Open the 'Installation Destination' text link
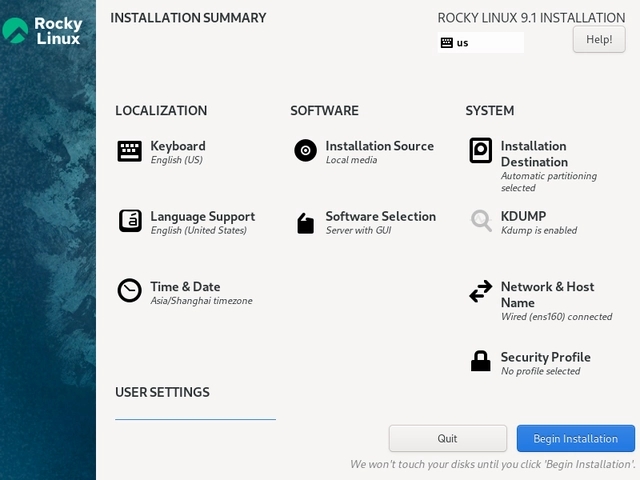This screenshot has width=640, height=480. click(x=534, y=154)
